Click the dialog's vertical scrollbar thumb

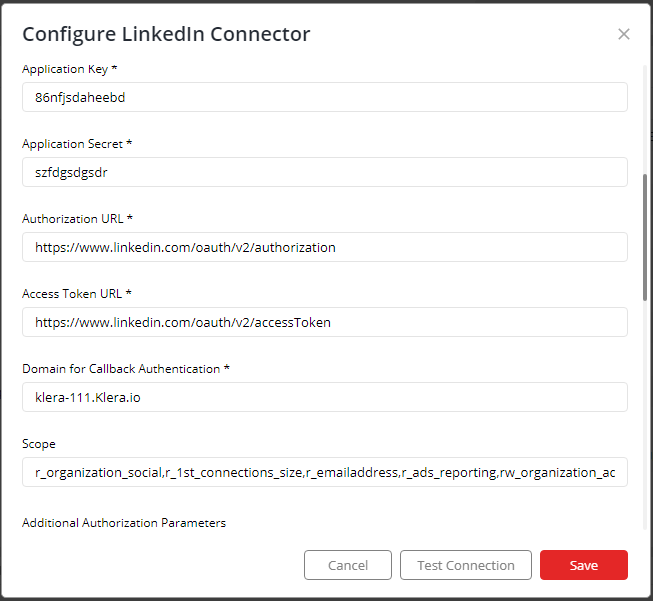645,237
